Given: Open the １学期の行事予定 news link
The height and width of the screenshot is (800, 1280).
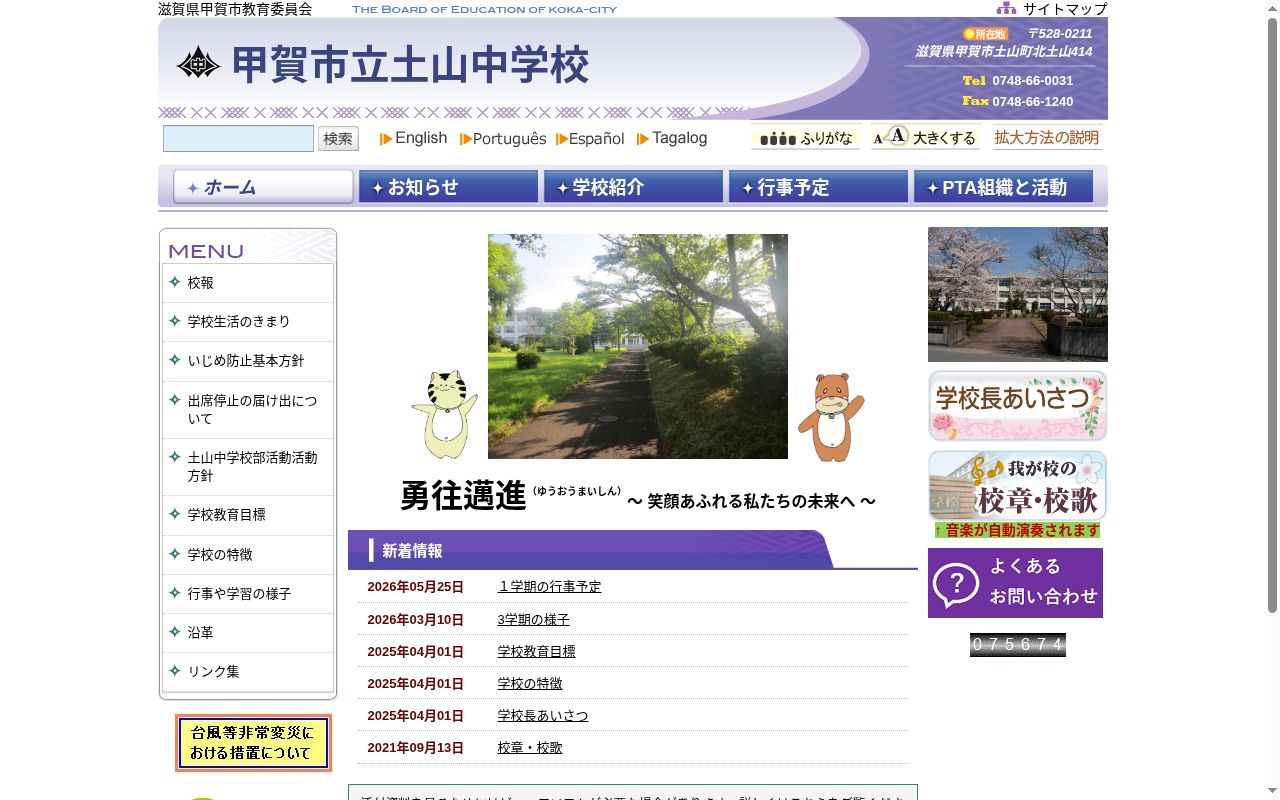Looking at the screenshot, I should (x=549, y=587).
